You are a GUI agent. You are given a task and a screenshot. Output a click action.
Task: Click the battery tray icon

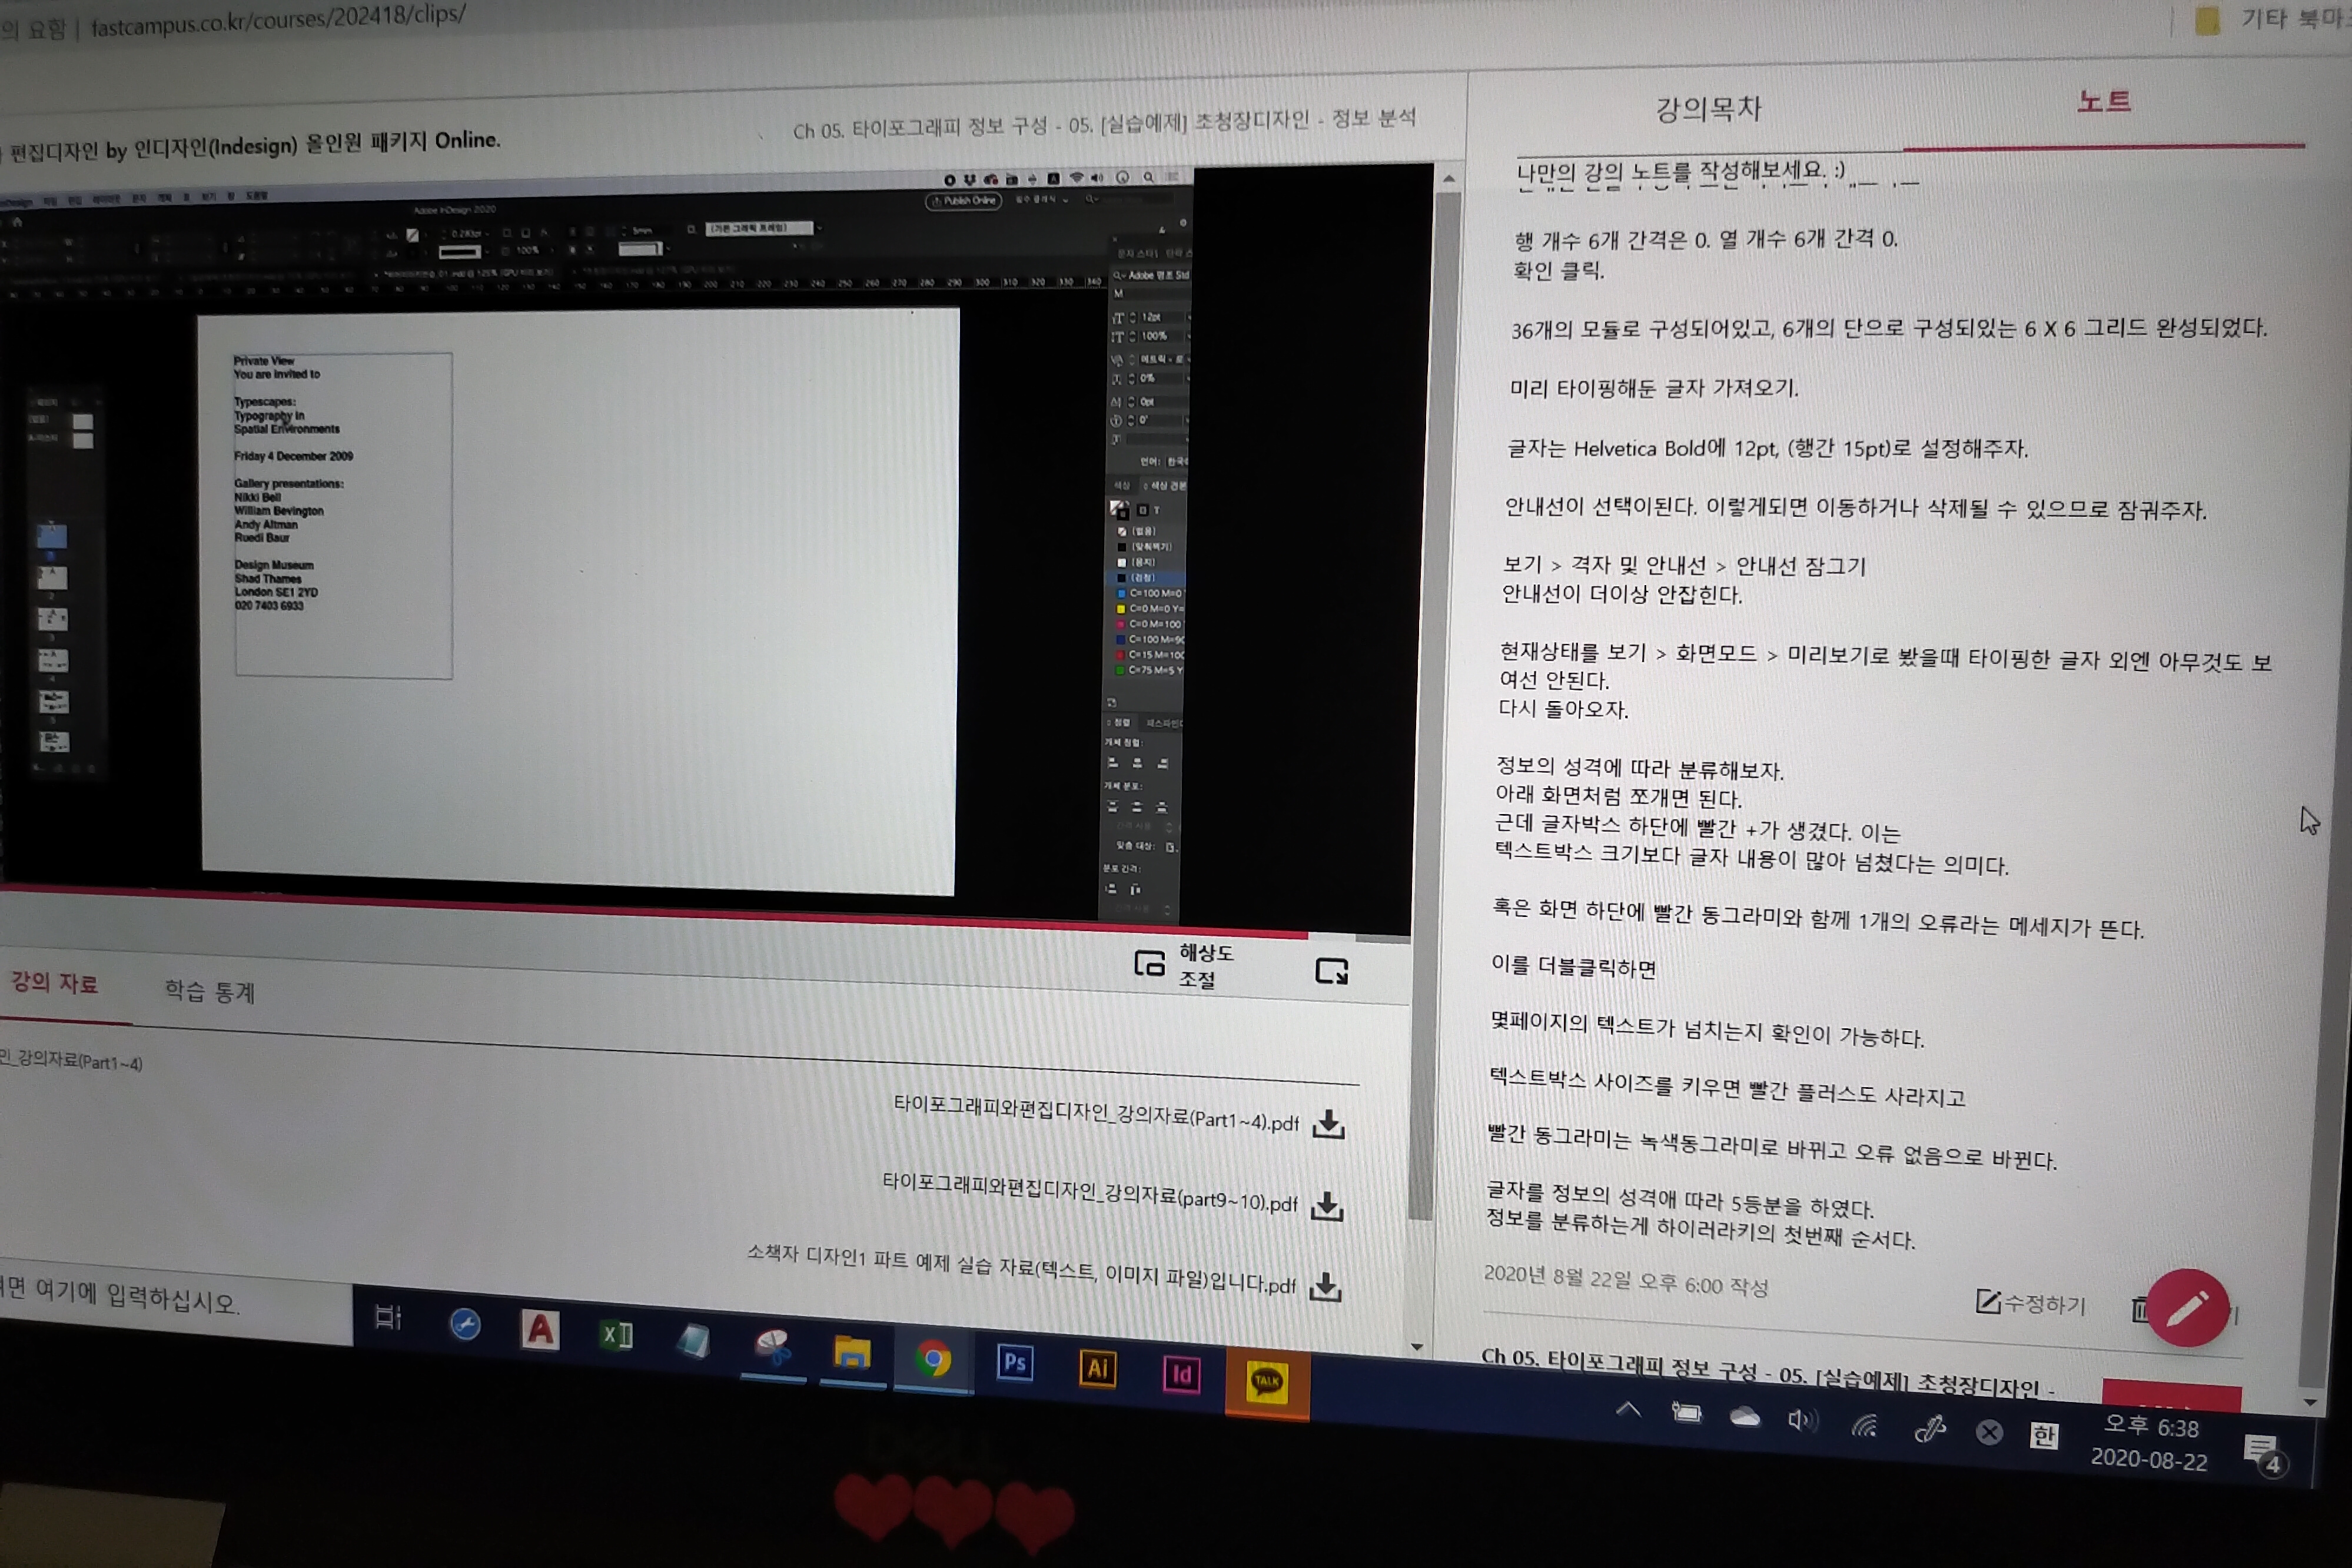click(1686, 1412)
